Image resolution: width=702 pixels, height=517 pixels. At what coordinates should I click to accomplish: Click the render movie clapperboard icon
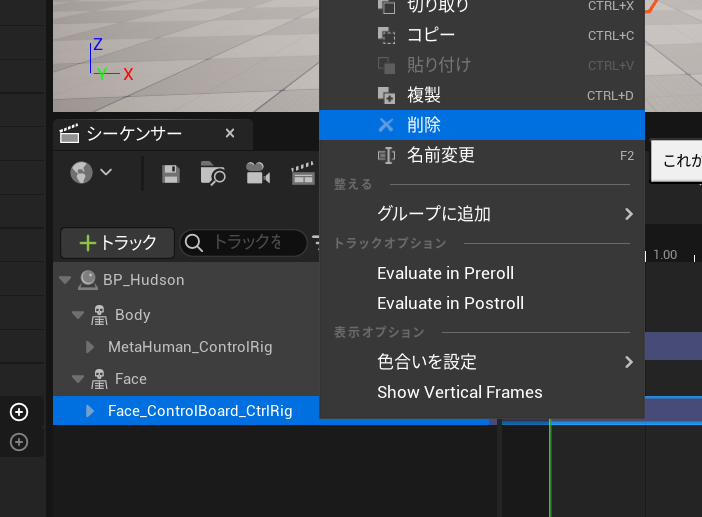pos(302,174)
